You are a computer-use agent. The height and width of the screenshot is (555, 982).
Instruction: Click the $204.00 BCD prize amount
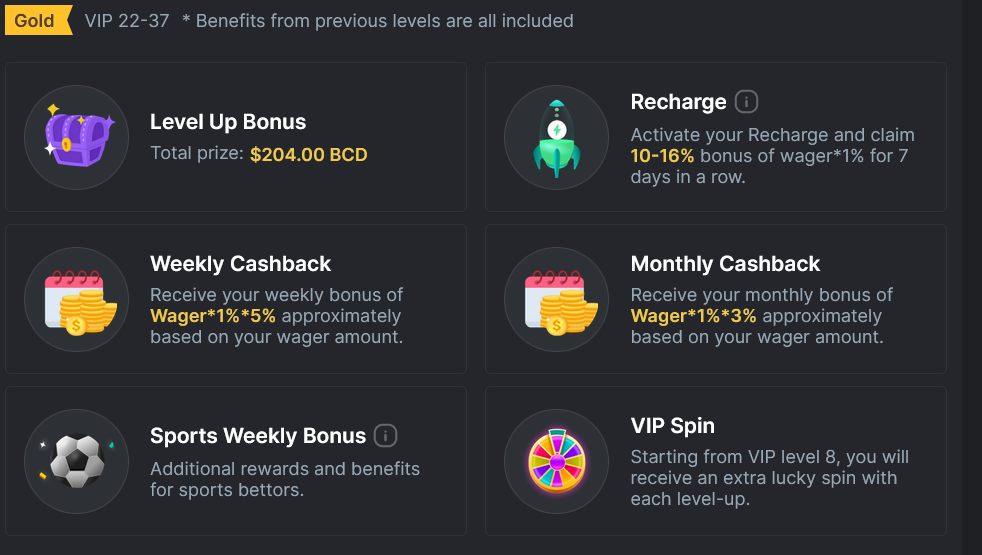[309, 154]
